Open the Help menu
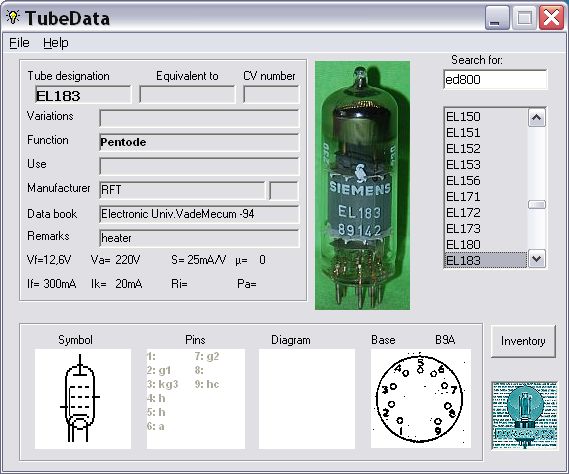Screen dimensions: 569x474 click(56, 43)
